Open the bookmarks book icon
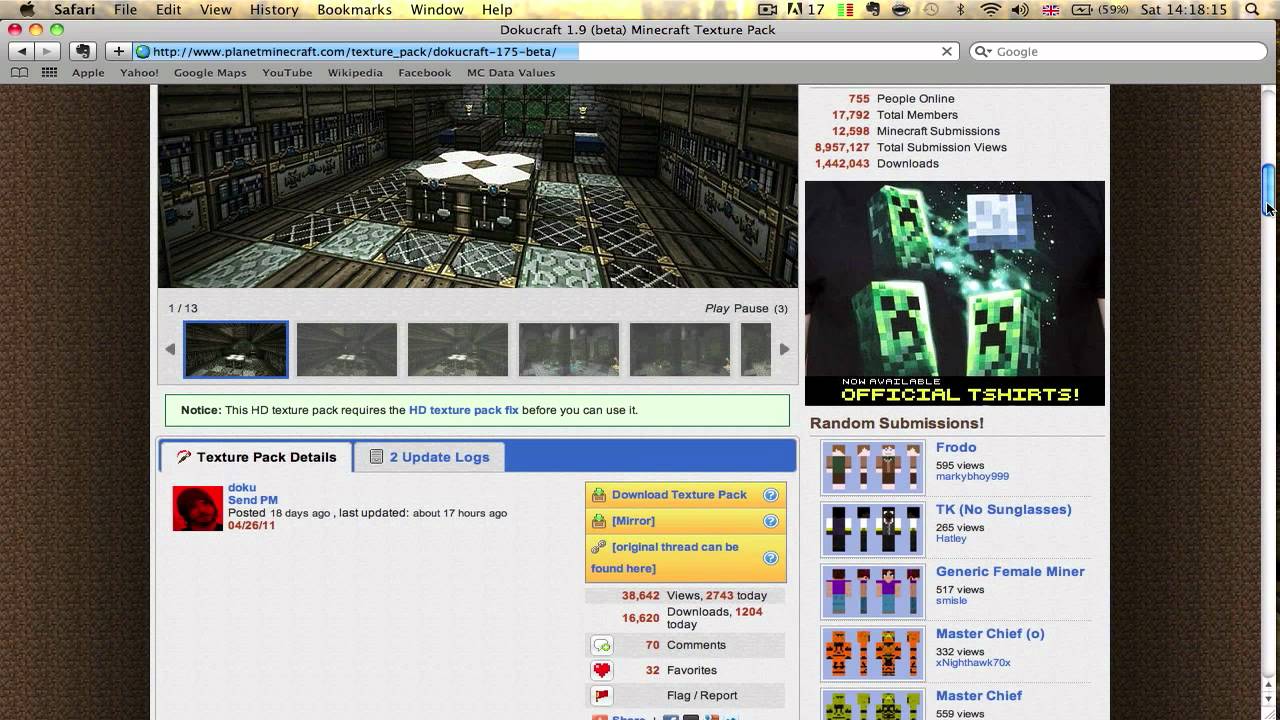The height and width of the screenshot is (720, 1280). pyautogui.click(x=19, y=72)
